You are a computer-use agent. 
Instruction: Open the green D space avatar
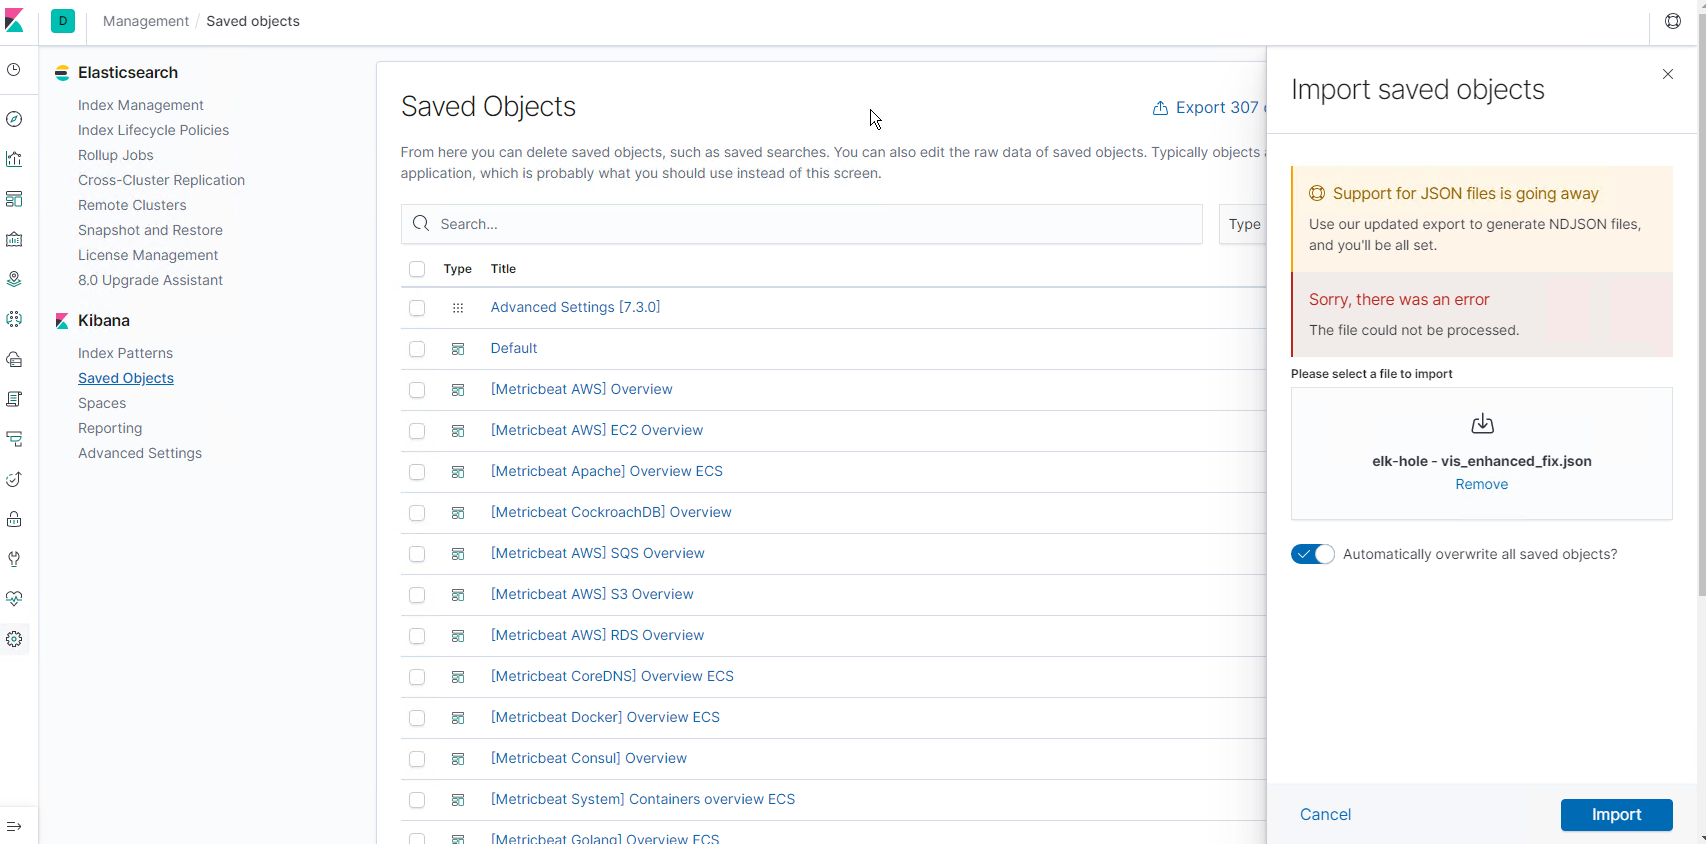[63, 21]
